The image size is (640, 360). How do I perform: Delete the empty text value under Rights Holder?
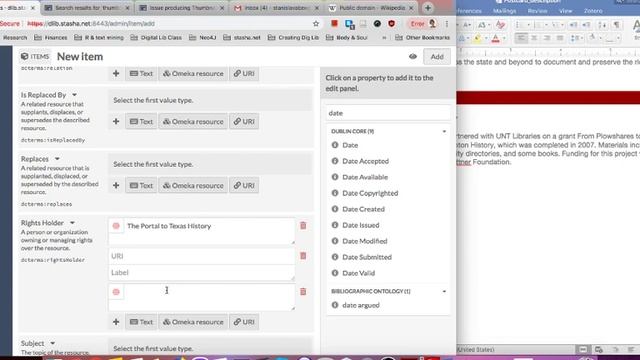(x=303, y=291)
